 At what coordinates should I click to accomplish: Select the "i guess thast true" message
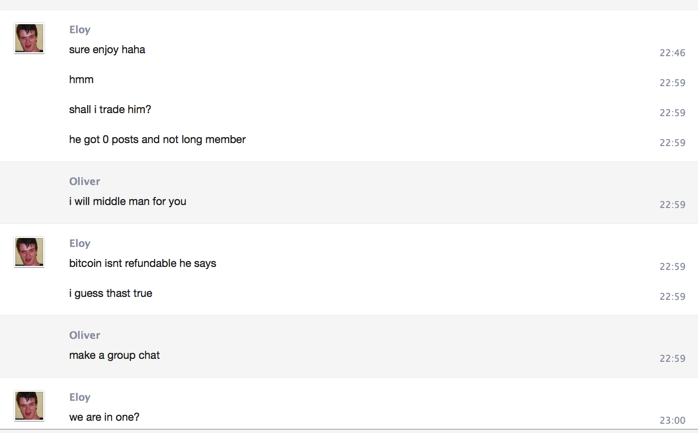point(110,294)
